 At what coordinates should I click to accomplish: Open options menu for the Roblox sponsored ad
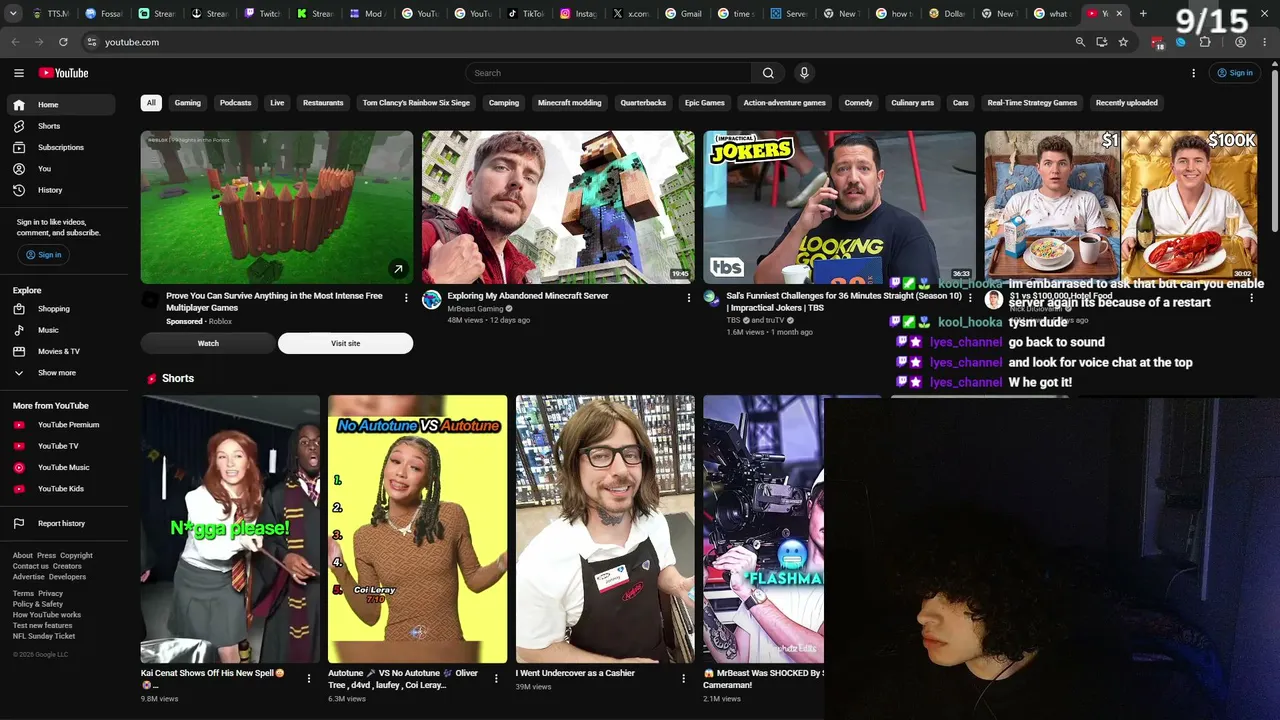click(x=406, y=298)
